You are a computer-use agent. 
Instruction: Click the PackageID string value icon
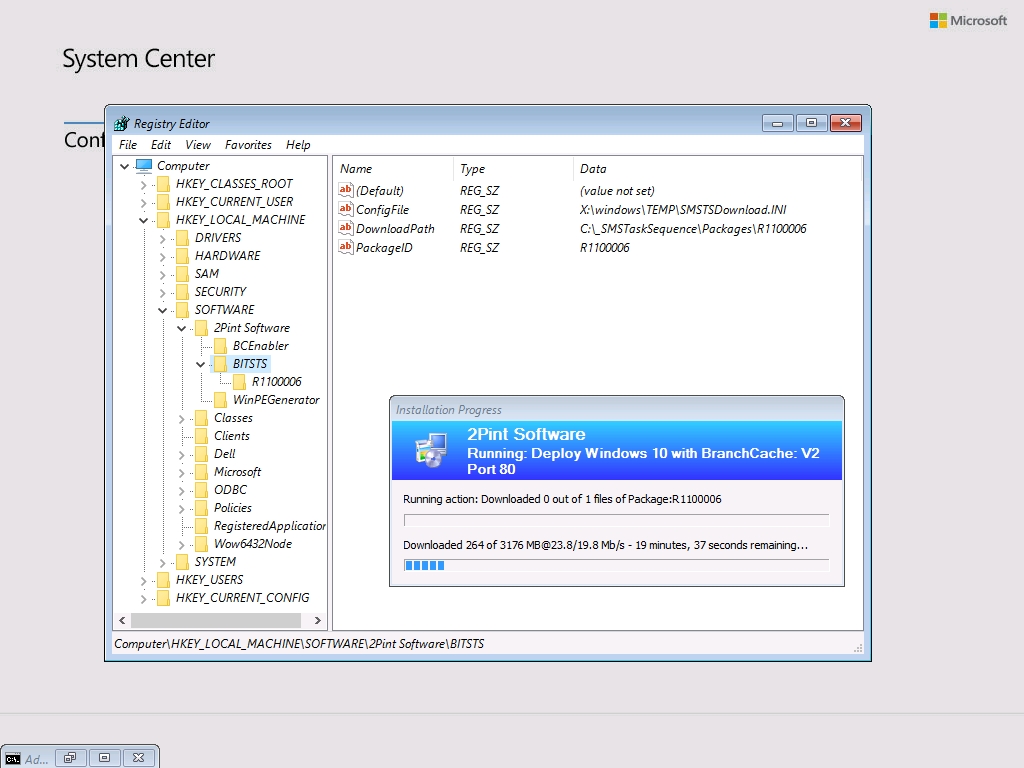(x=346, y=248)
